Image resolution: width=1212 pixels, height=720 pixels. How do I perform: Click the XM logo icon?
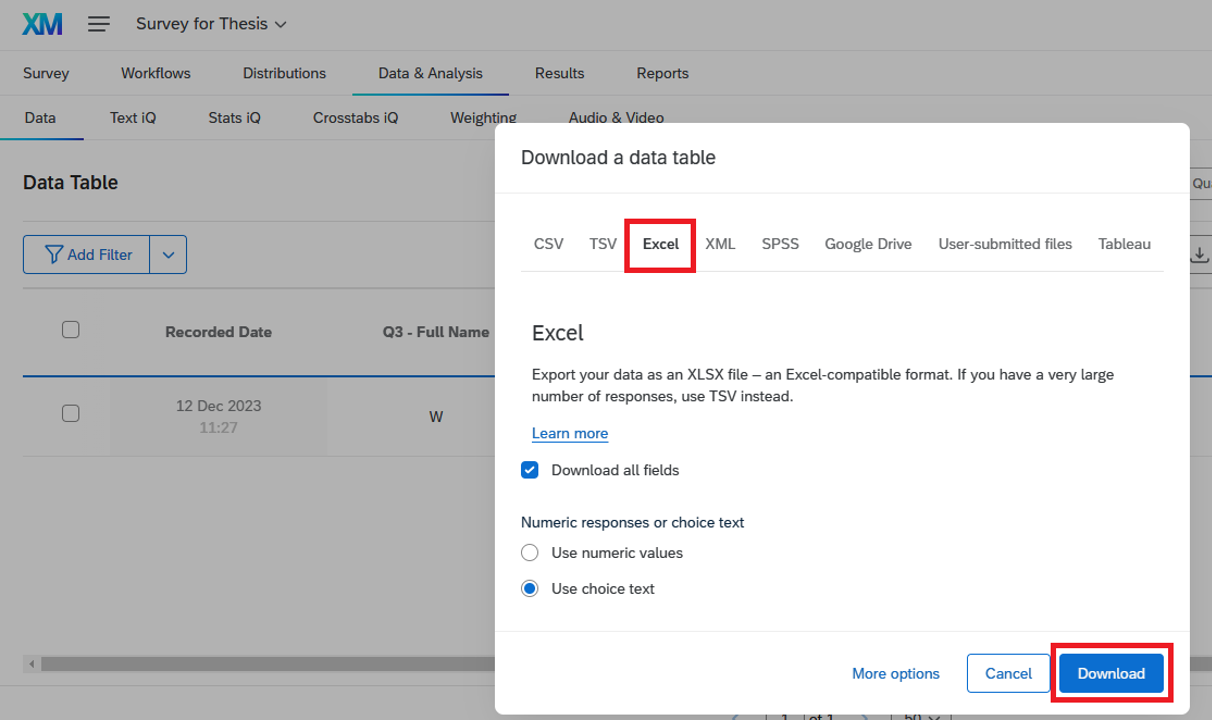[x=42, y=24]
